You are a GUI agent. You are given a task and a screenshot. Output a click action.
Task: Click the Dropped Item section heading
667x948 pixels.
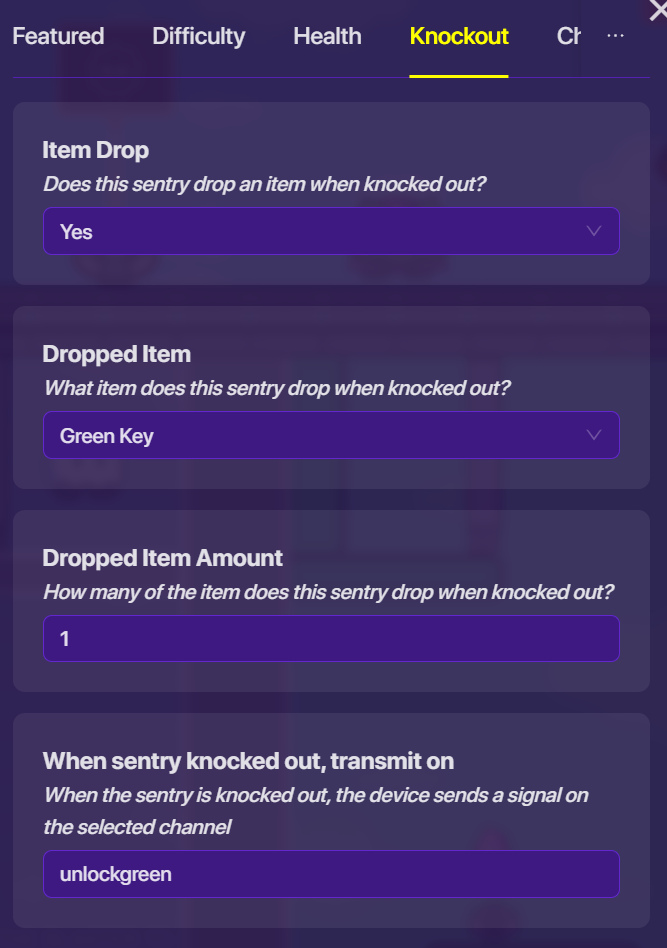tap(116, 354)
